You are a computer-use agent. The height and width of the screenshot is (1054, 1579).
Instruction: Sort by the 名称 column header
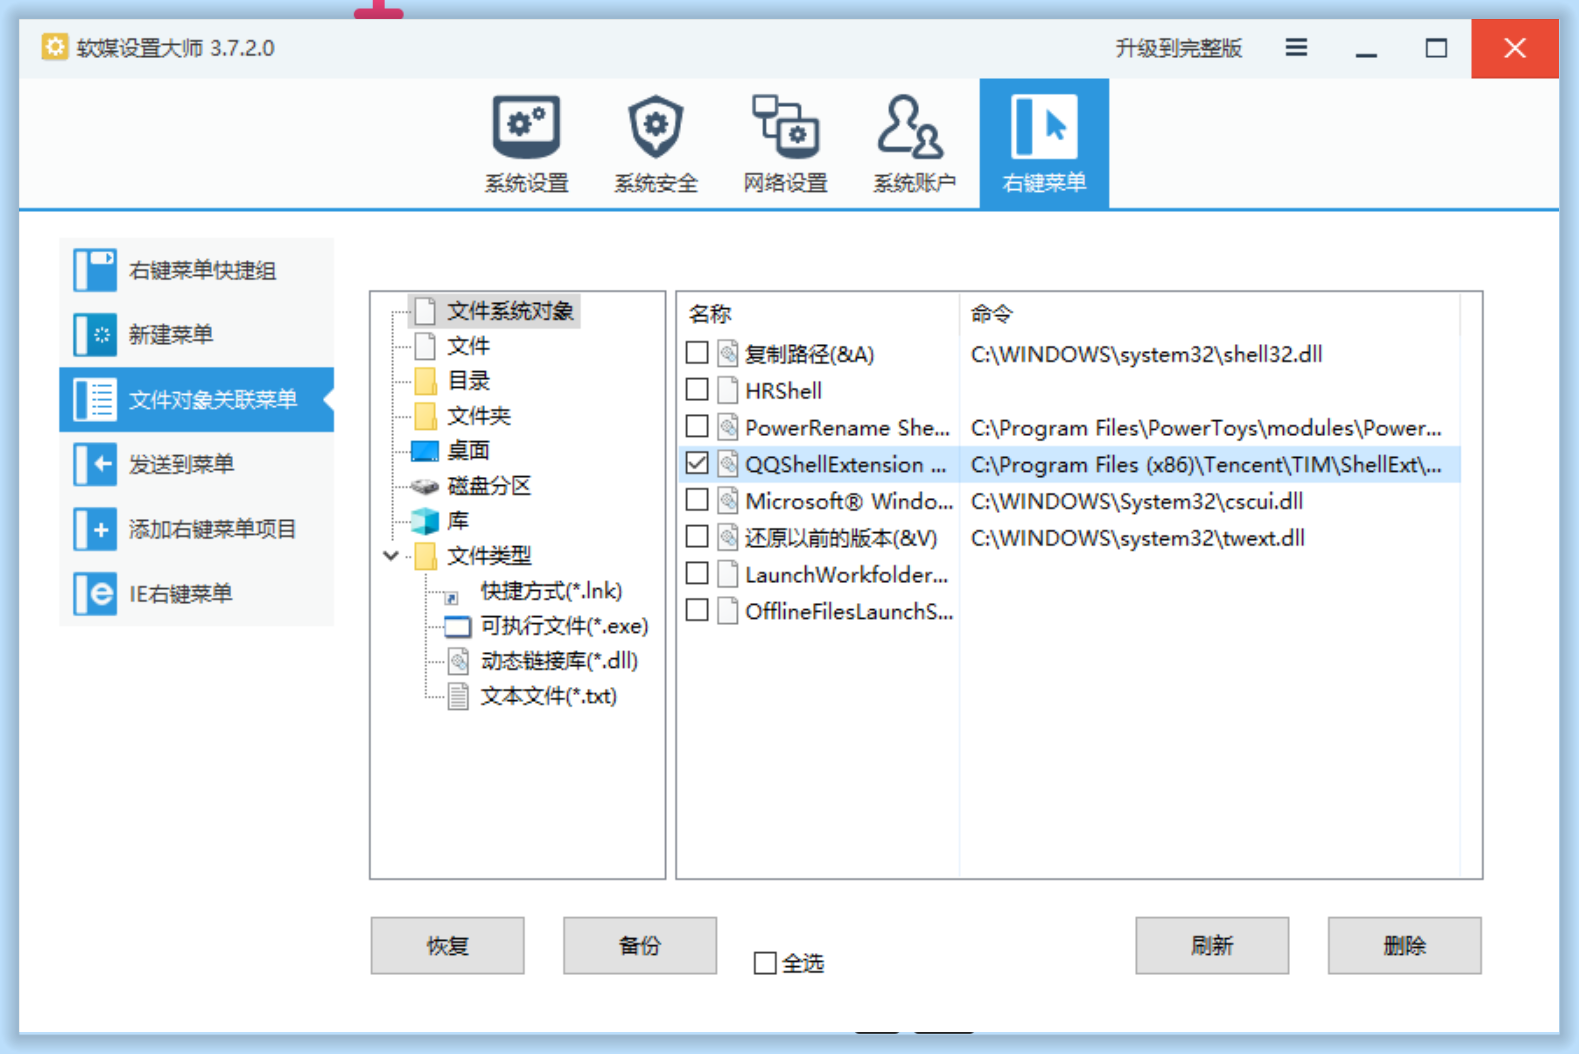[710, 314]
